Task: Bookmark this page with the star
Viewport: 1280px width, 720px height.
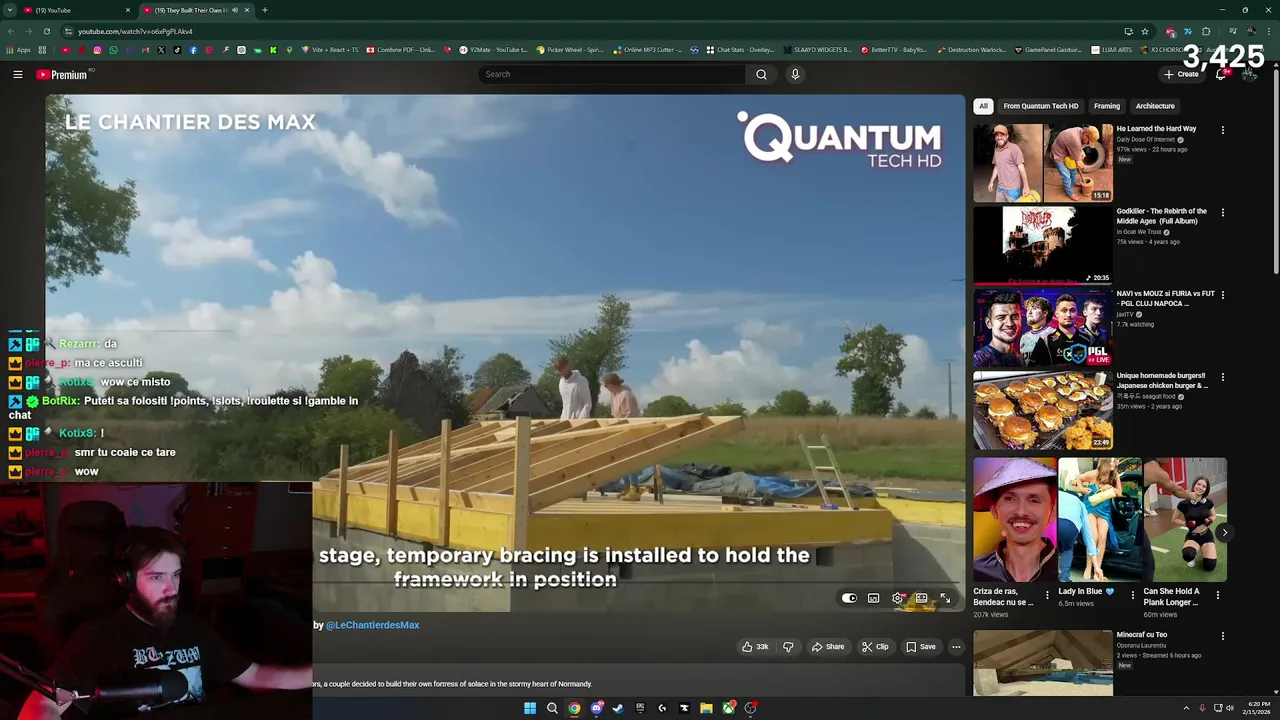Action: 1145,31
